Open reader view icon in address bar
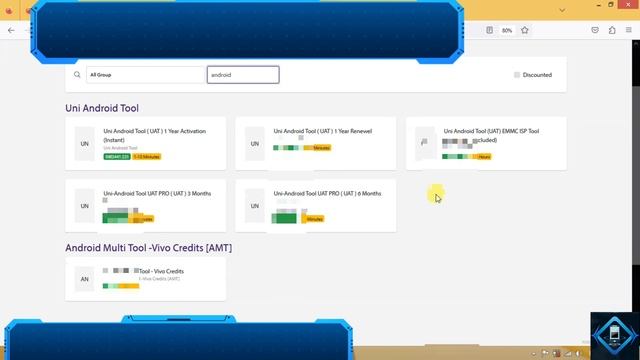The image size is (640, 360). (489, 30)
